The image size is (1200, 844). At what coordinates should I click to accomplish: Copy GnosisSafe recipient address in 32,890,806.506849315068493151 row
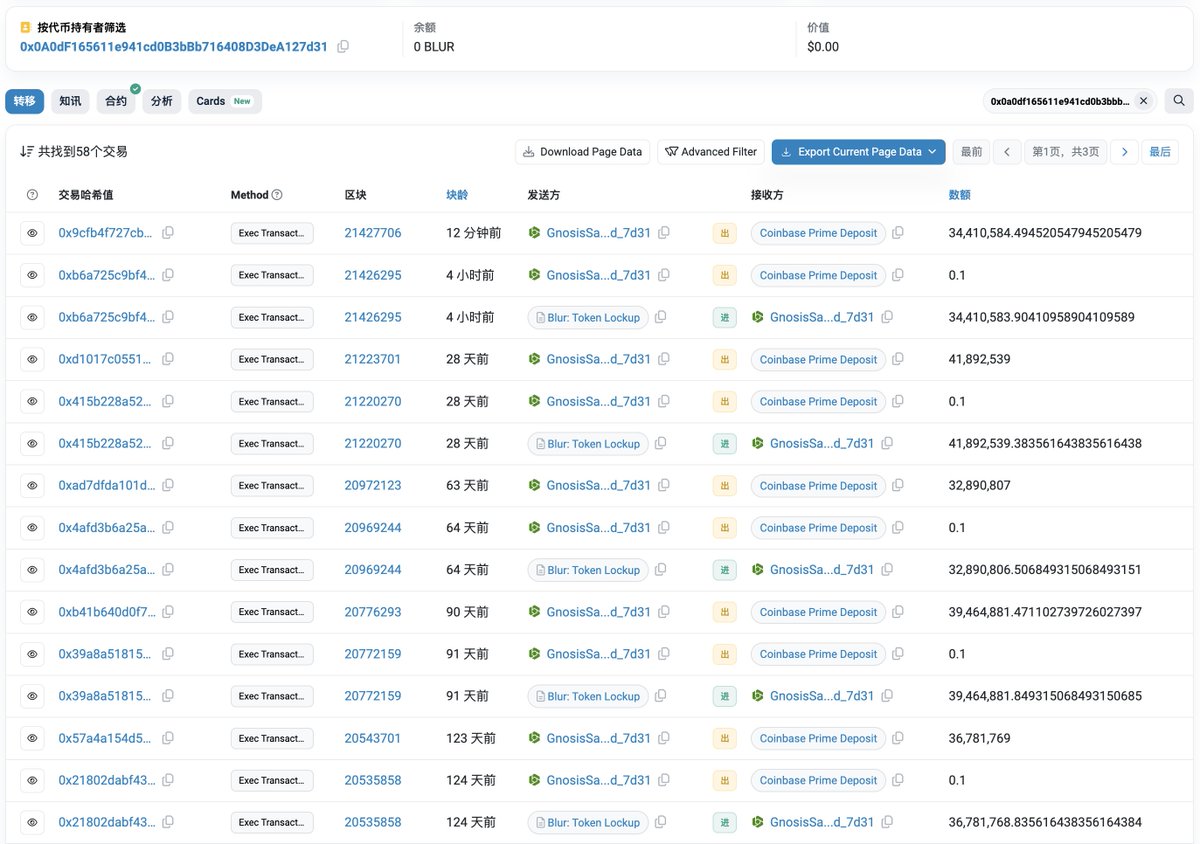click(x=887, y=569)
